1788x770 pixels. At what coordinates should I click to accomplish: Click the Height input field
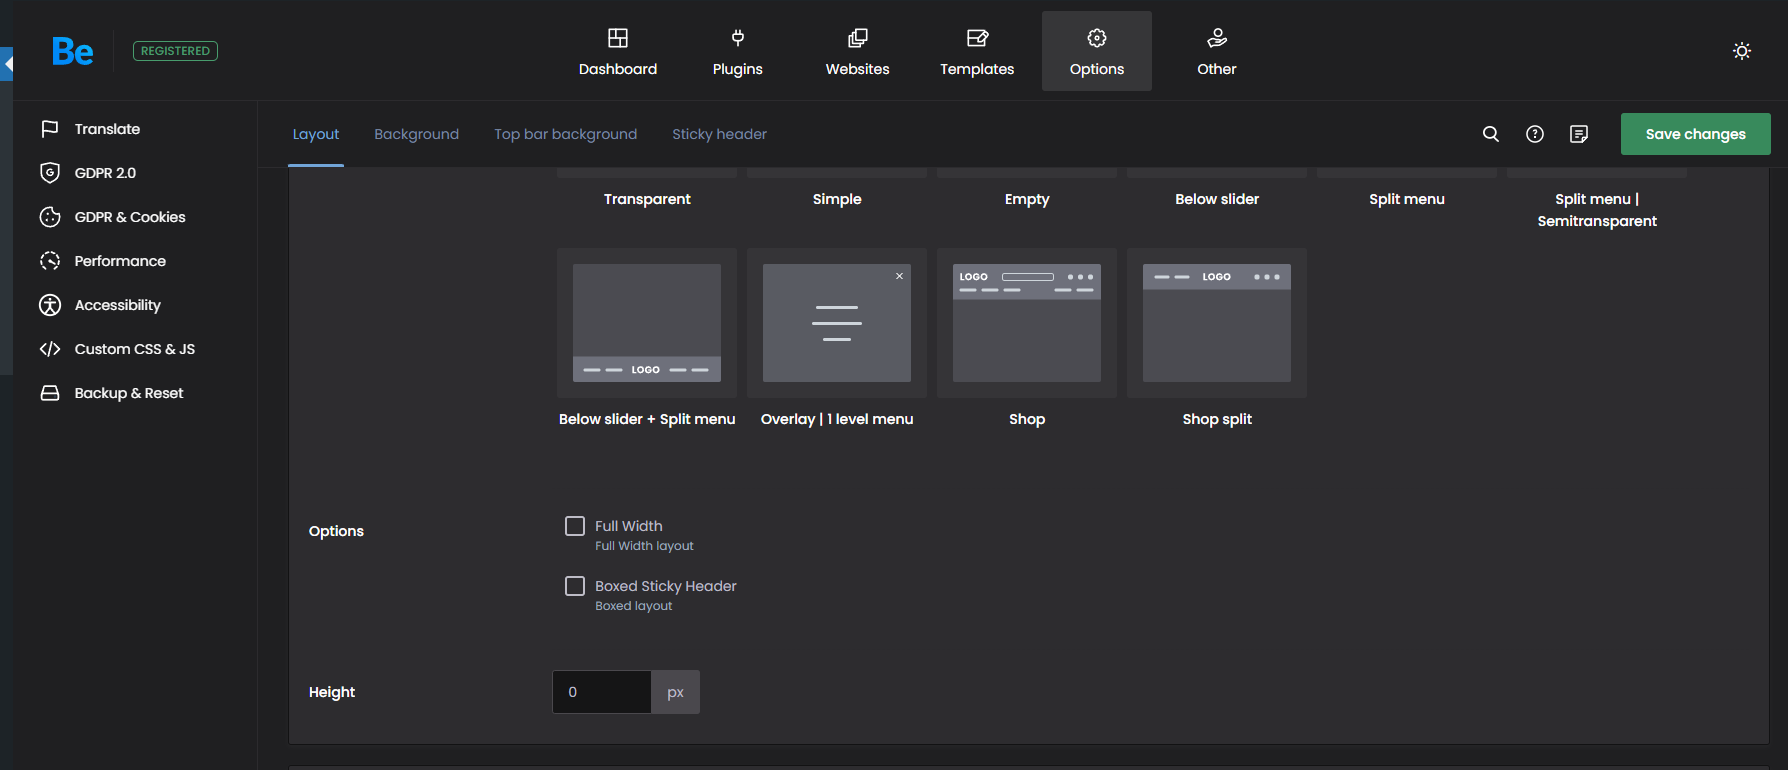pyautogui.click(x=602, y=692)
